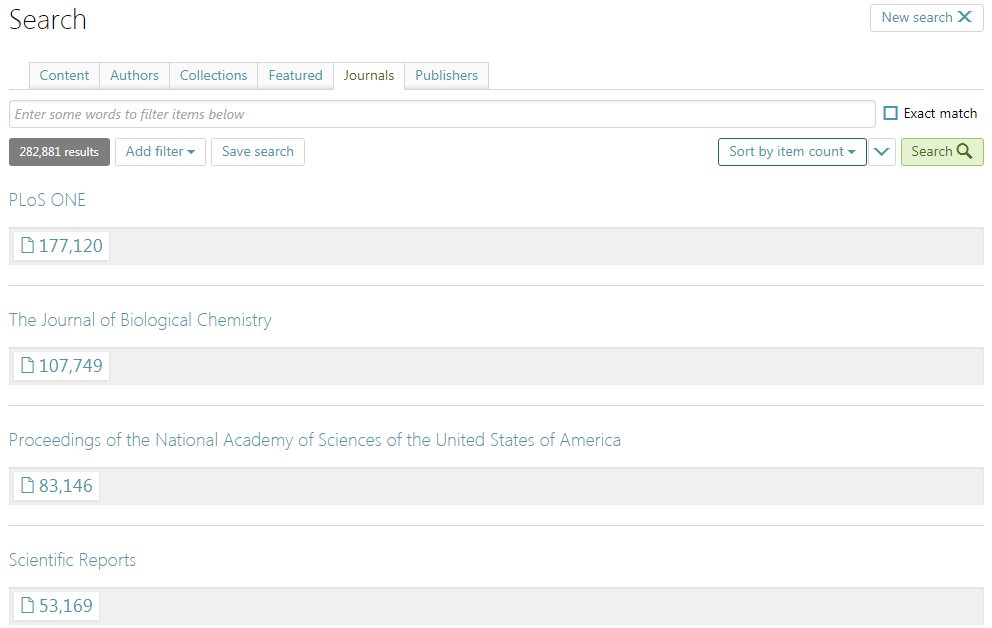Switch to the Publishers tab
992x628 pixels.
click(446, 75)
